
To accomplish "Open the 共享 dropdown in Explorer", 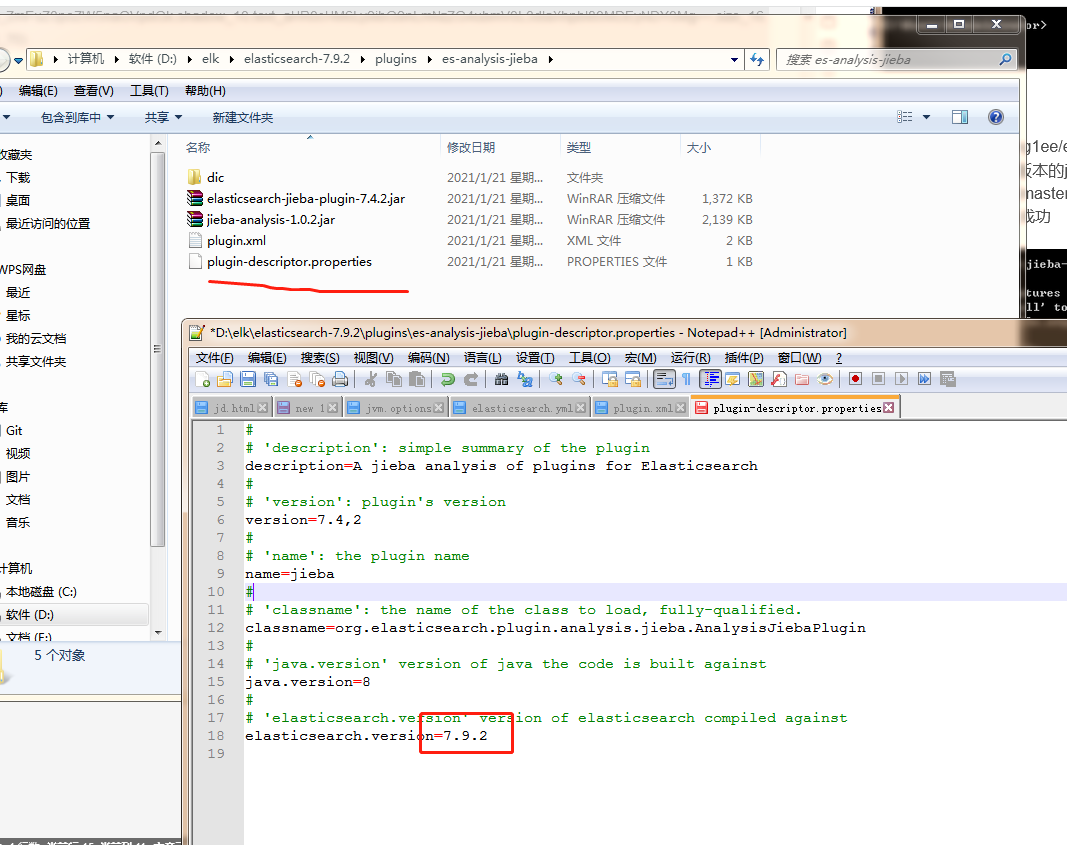I will (x=163, y=118).
